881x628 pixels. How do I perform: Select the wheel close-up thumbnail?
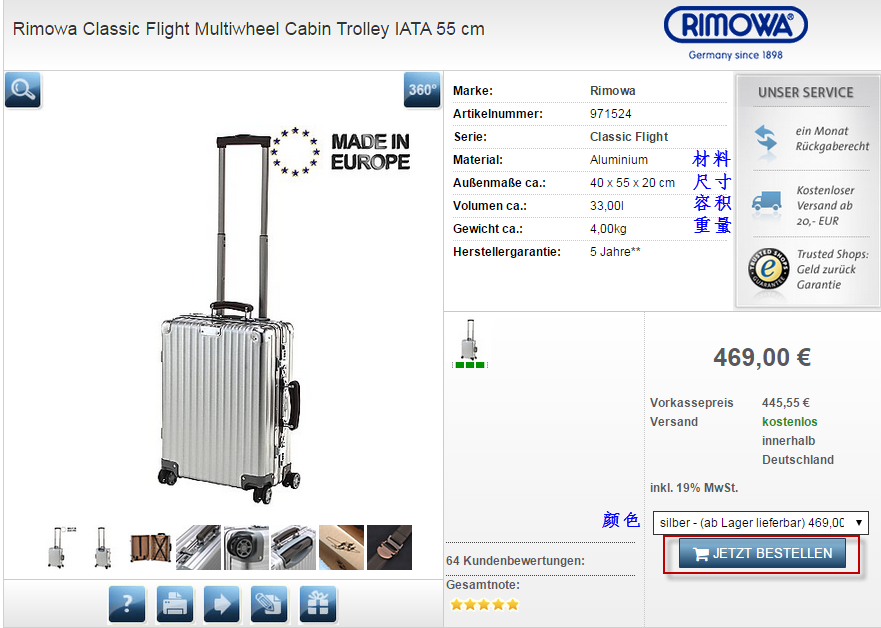[246, 547]
